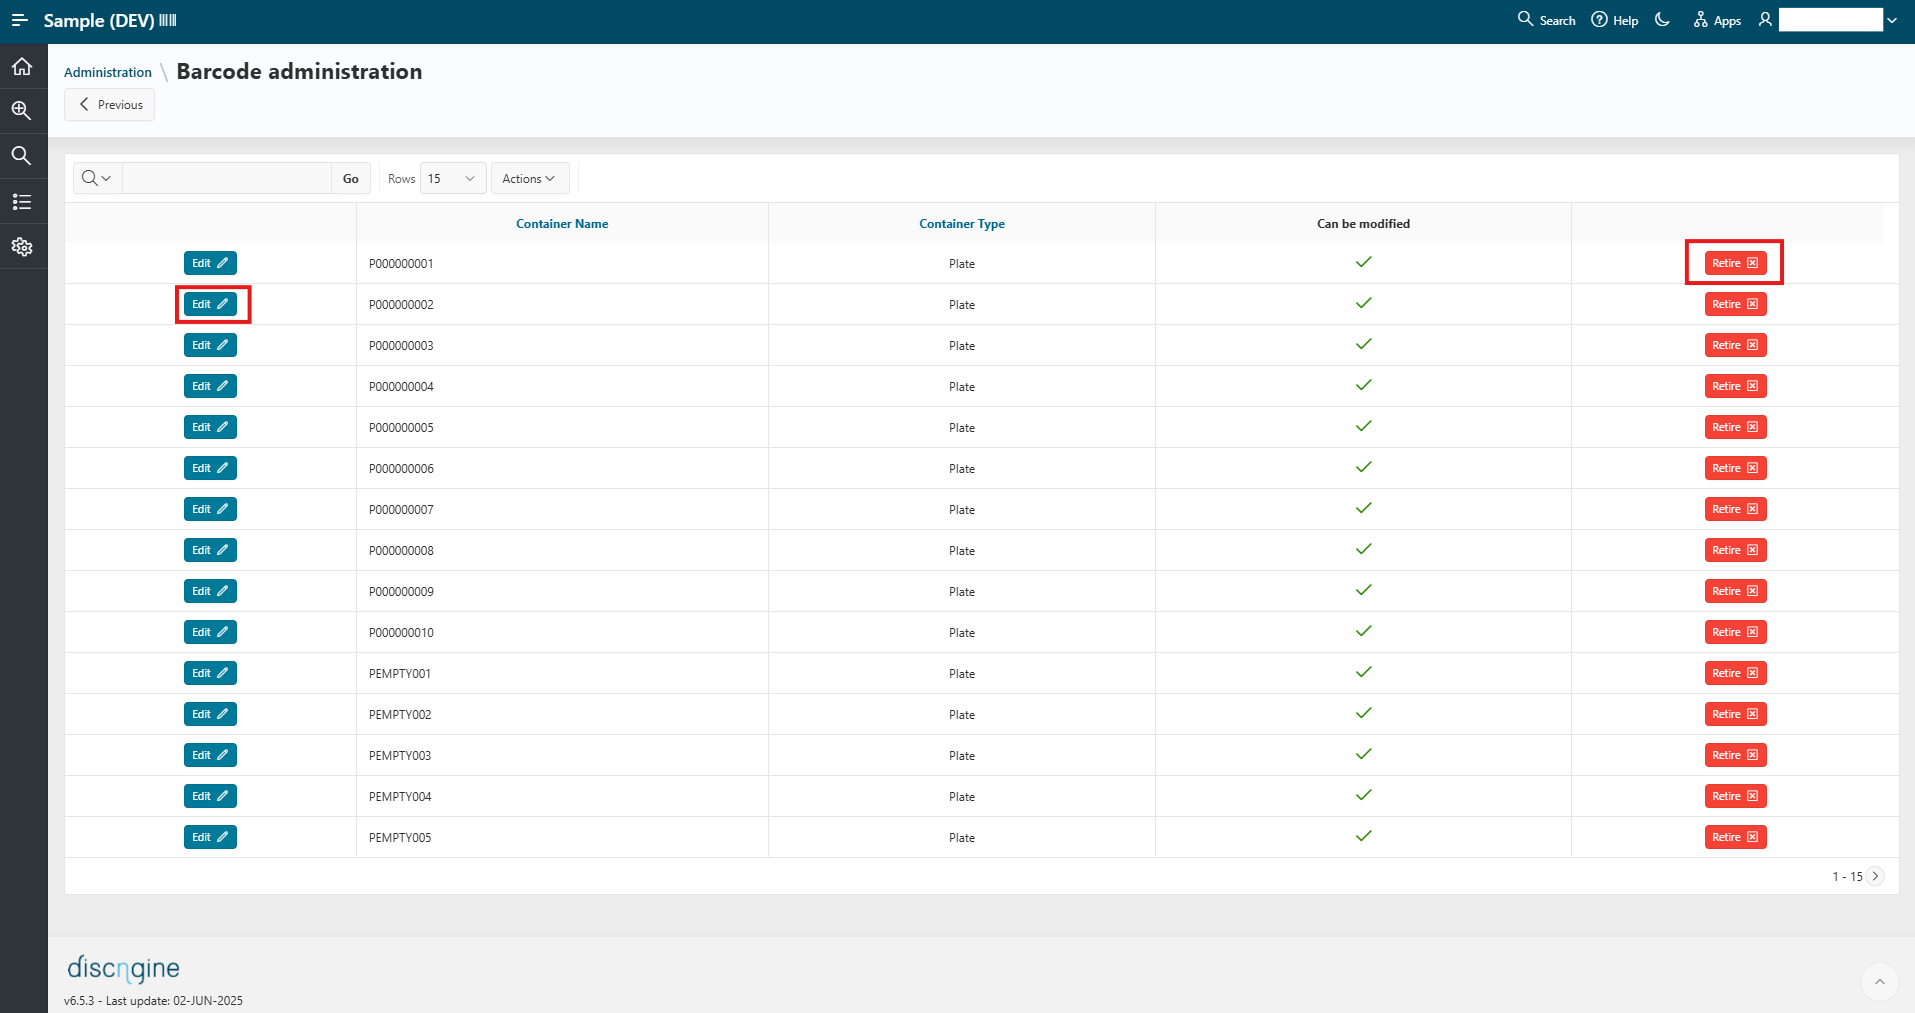Edit container P000000009
1915x1013 pixels.
(x=210, y=591)
